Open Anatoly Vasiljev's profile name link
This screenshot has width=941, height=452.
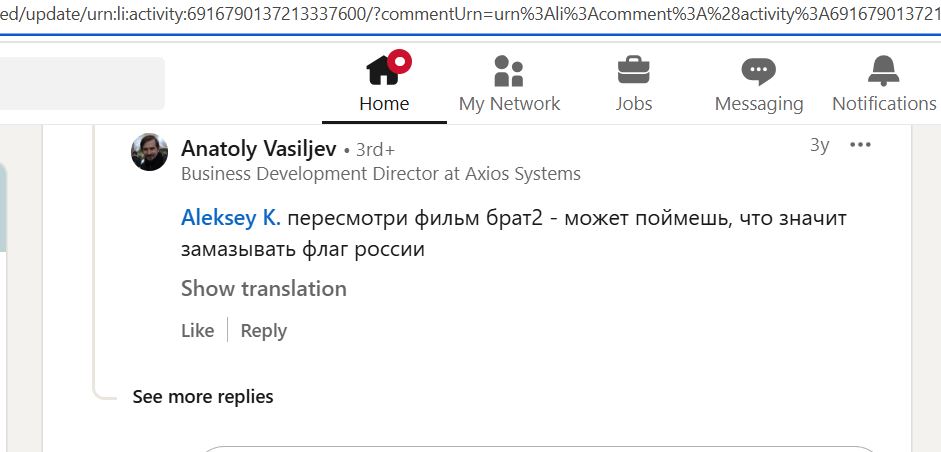pyautogui.click(x=259, y=148)
